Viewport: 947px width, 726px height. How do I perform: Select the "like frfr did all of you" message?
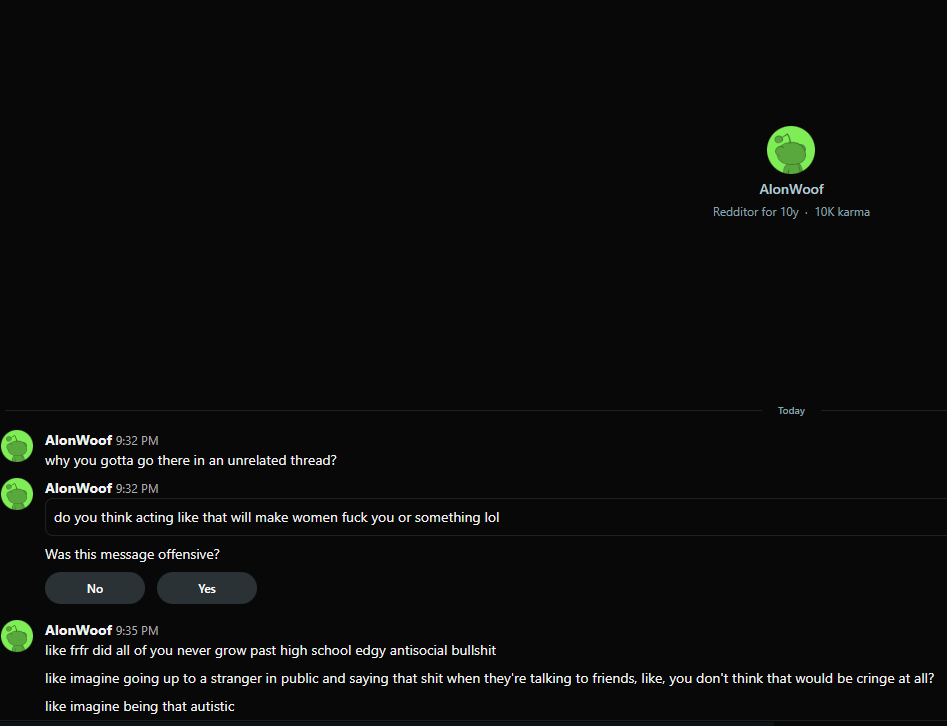coord(270,651)
